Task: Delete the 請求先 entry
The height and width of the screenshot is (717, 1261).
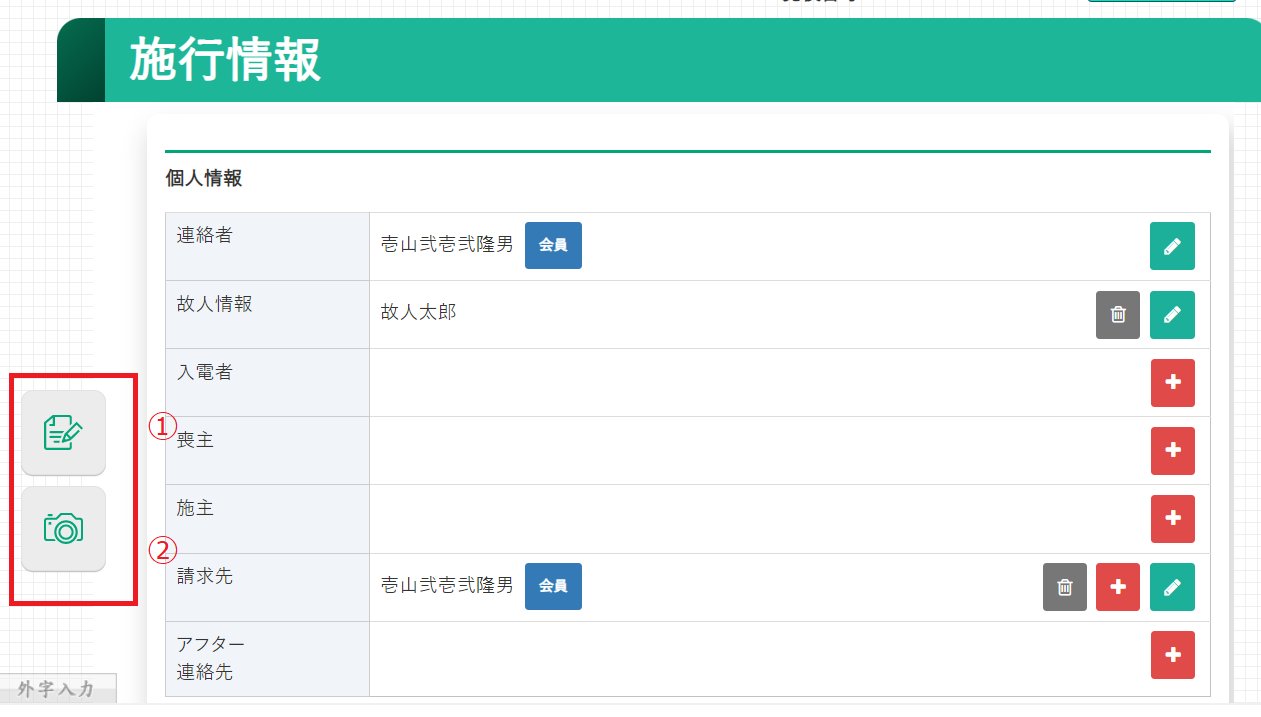Action: [x=1064, y=587]
